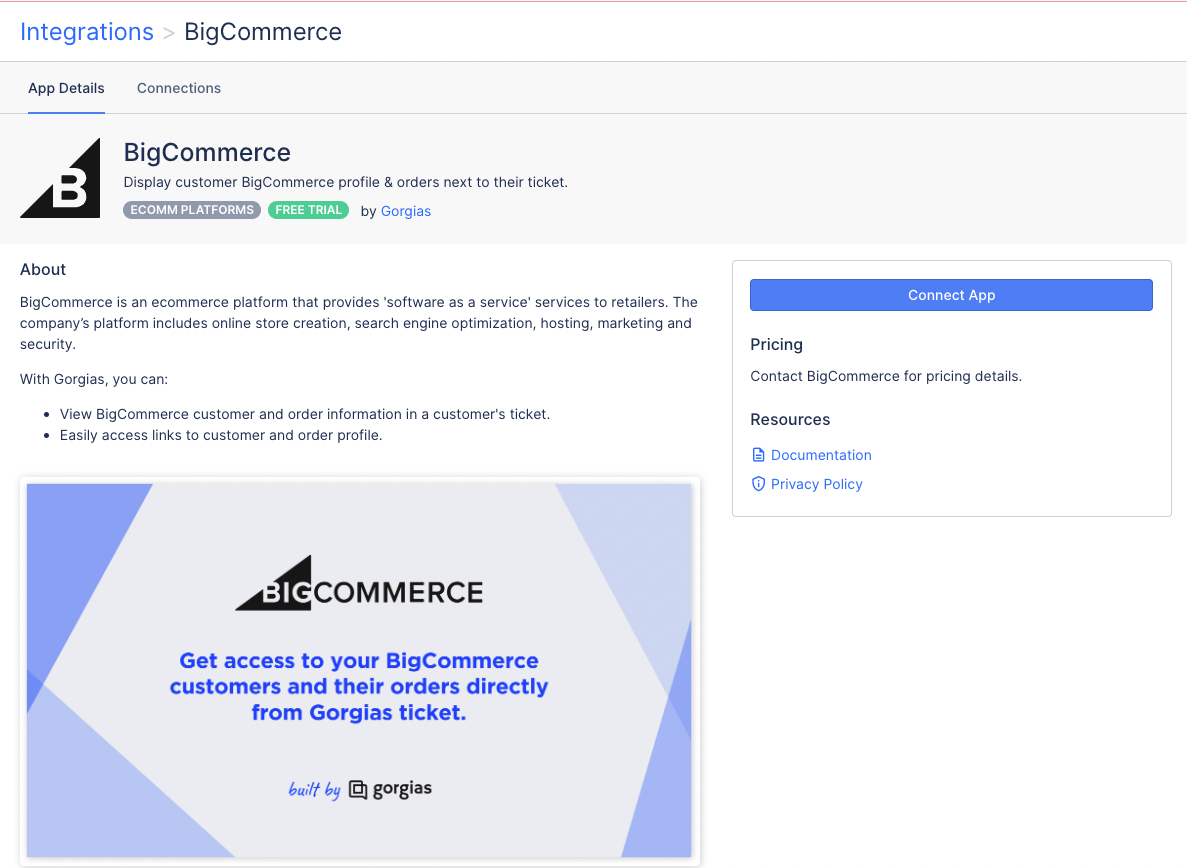
Task: Click 'Easily access links to customer' bullet
Action: point(221,435)
